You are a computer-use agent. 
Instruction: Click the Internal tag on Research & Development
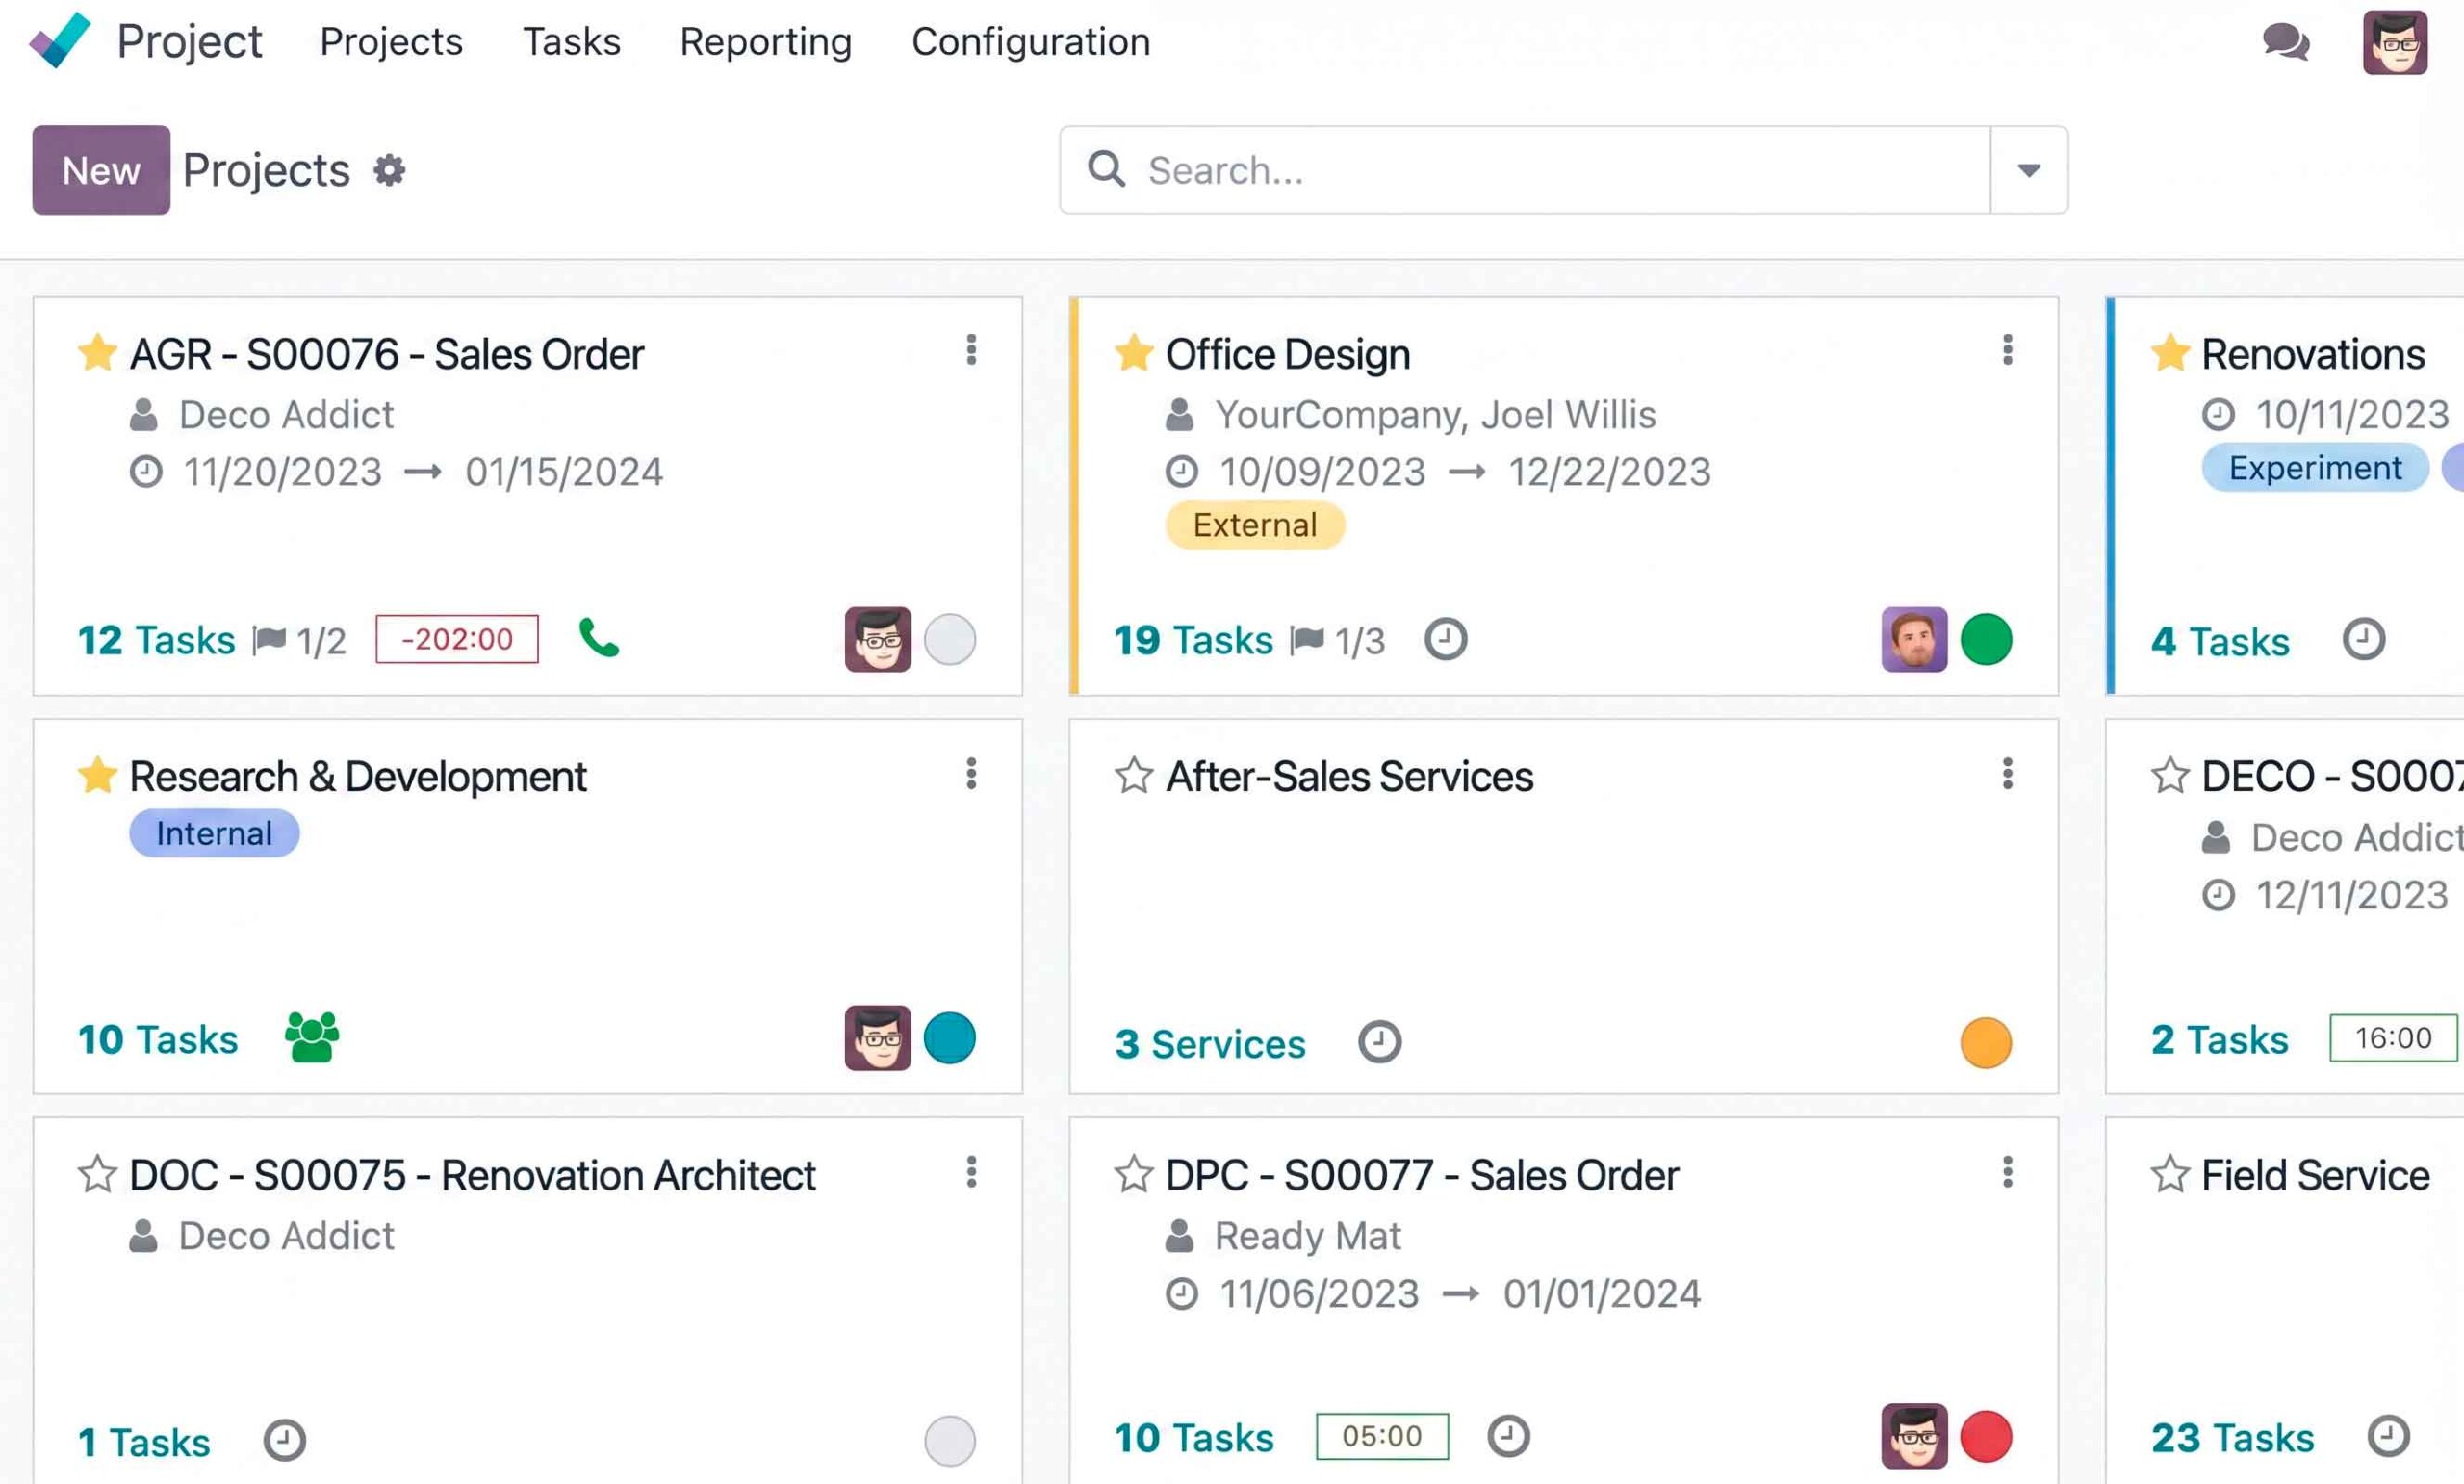(x=214, y=833)
